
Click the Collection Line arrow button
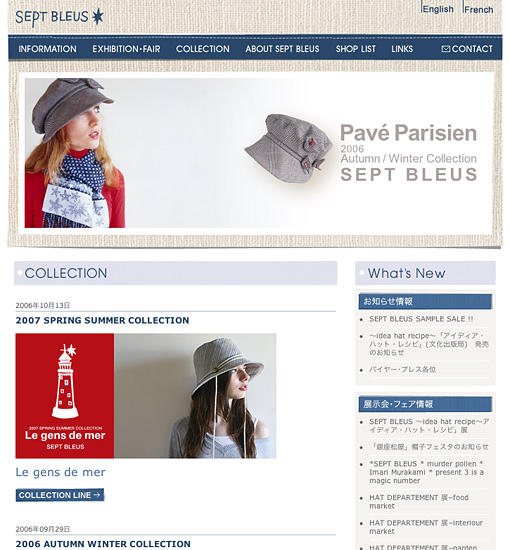(x=60, y=495)
